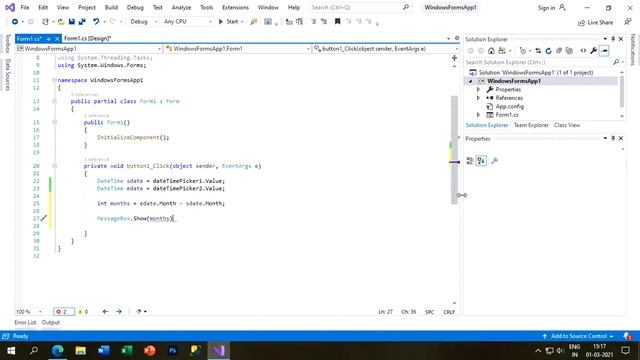Image resolution: width=640 pixels, height=360 pixels.
Task: Toggle auto hide pin on Solution Explorer
Action: tap(613, 39)
